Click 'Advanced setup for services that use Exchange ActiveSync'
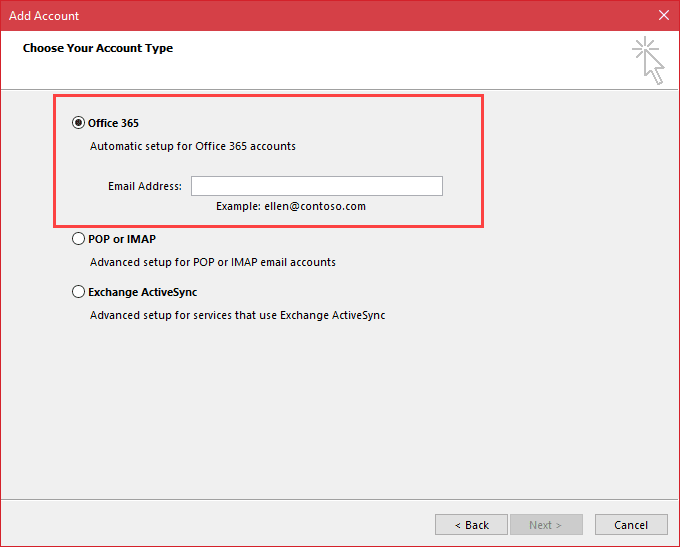 pos(237,315)
